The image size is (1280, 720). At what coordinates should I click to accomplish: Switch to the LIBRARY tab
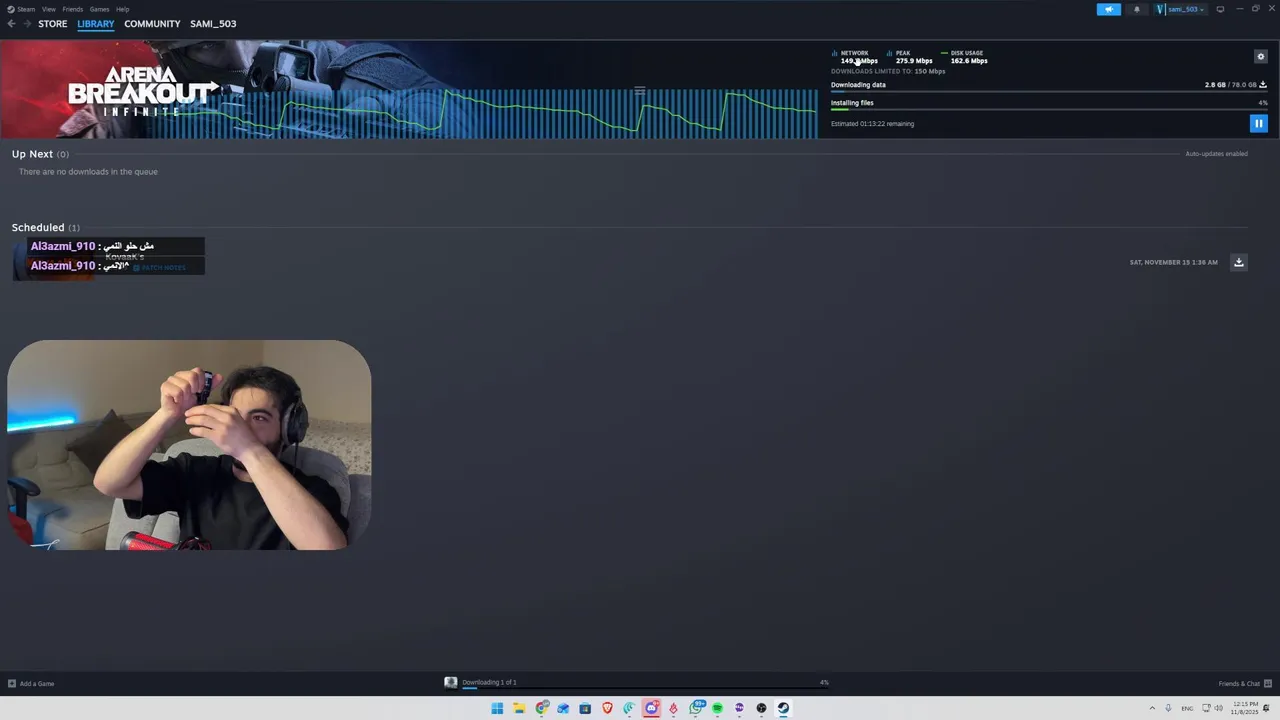[96, 24]
